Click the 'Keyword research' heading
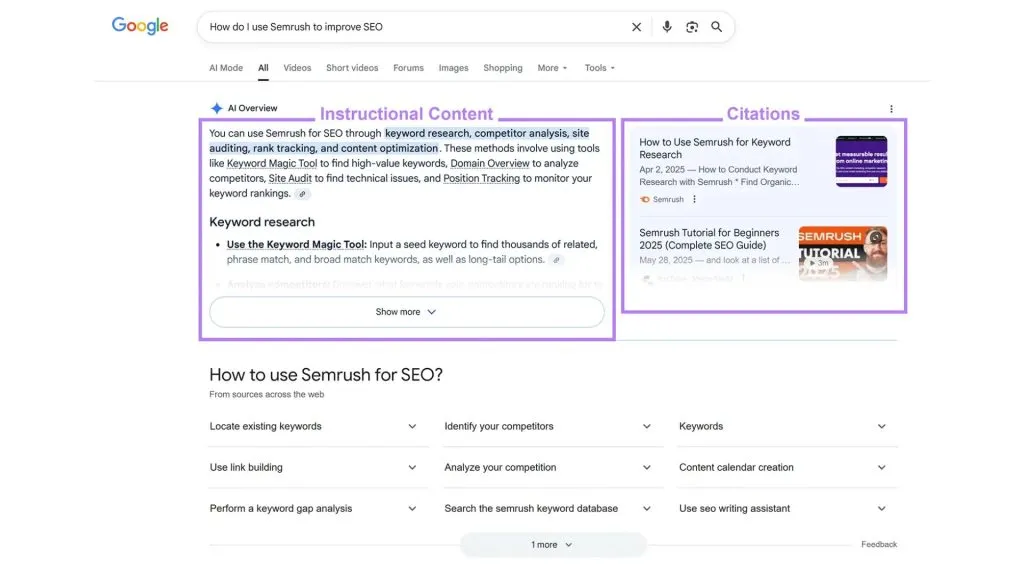This screenshot has height=576, width=1024. [262, 222]
